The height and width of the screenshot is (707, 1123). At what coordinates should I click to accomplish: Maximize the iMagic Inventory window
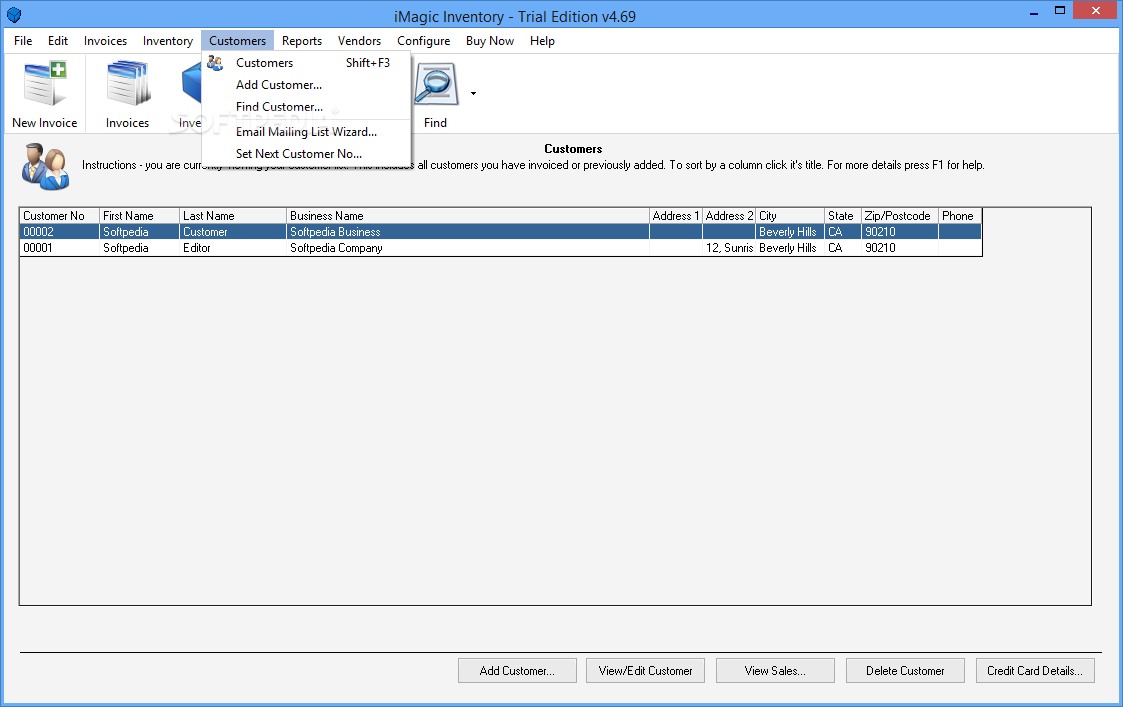[1060, 11]
